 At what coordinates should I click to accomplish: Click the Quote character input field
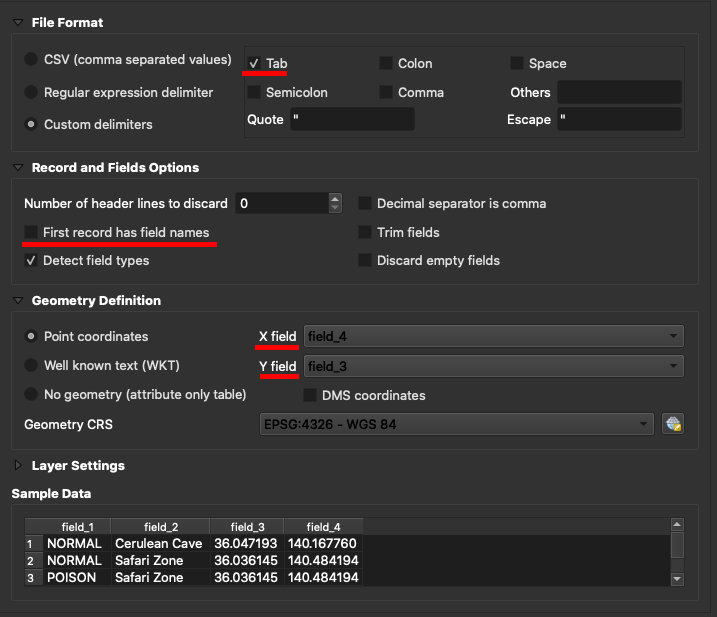click(352, 119)
